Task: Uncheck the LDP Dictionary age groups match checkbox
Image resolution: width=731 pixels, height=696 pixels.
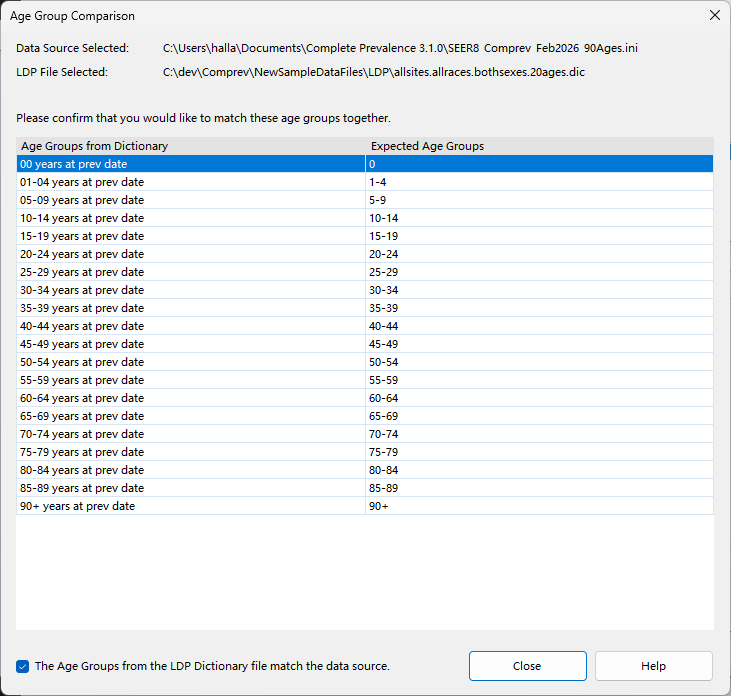Action: (22, 666)
